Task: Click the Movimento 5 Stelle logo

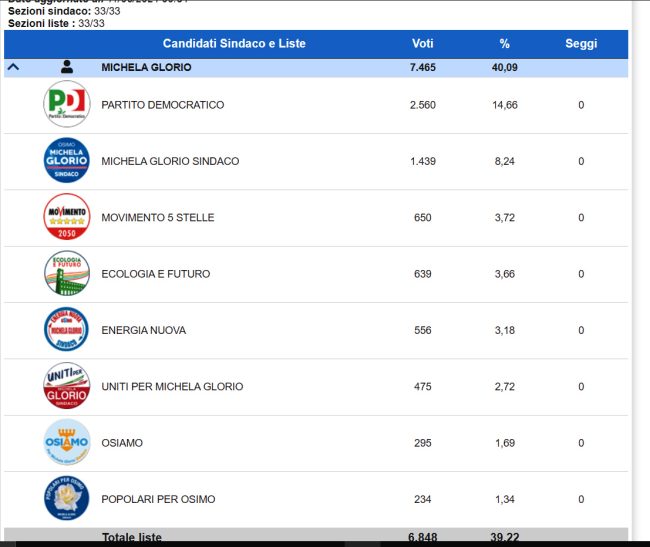Action: click(67, 218)
